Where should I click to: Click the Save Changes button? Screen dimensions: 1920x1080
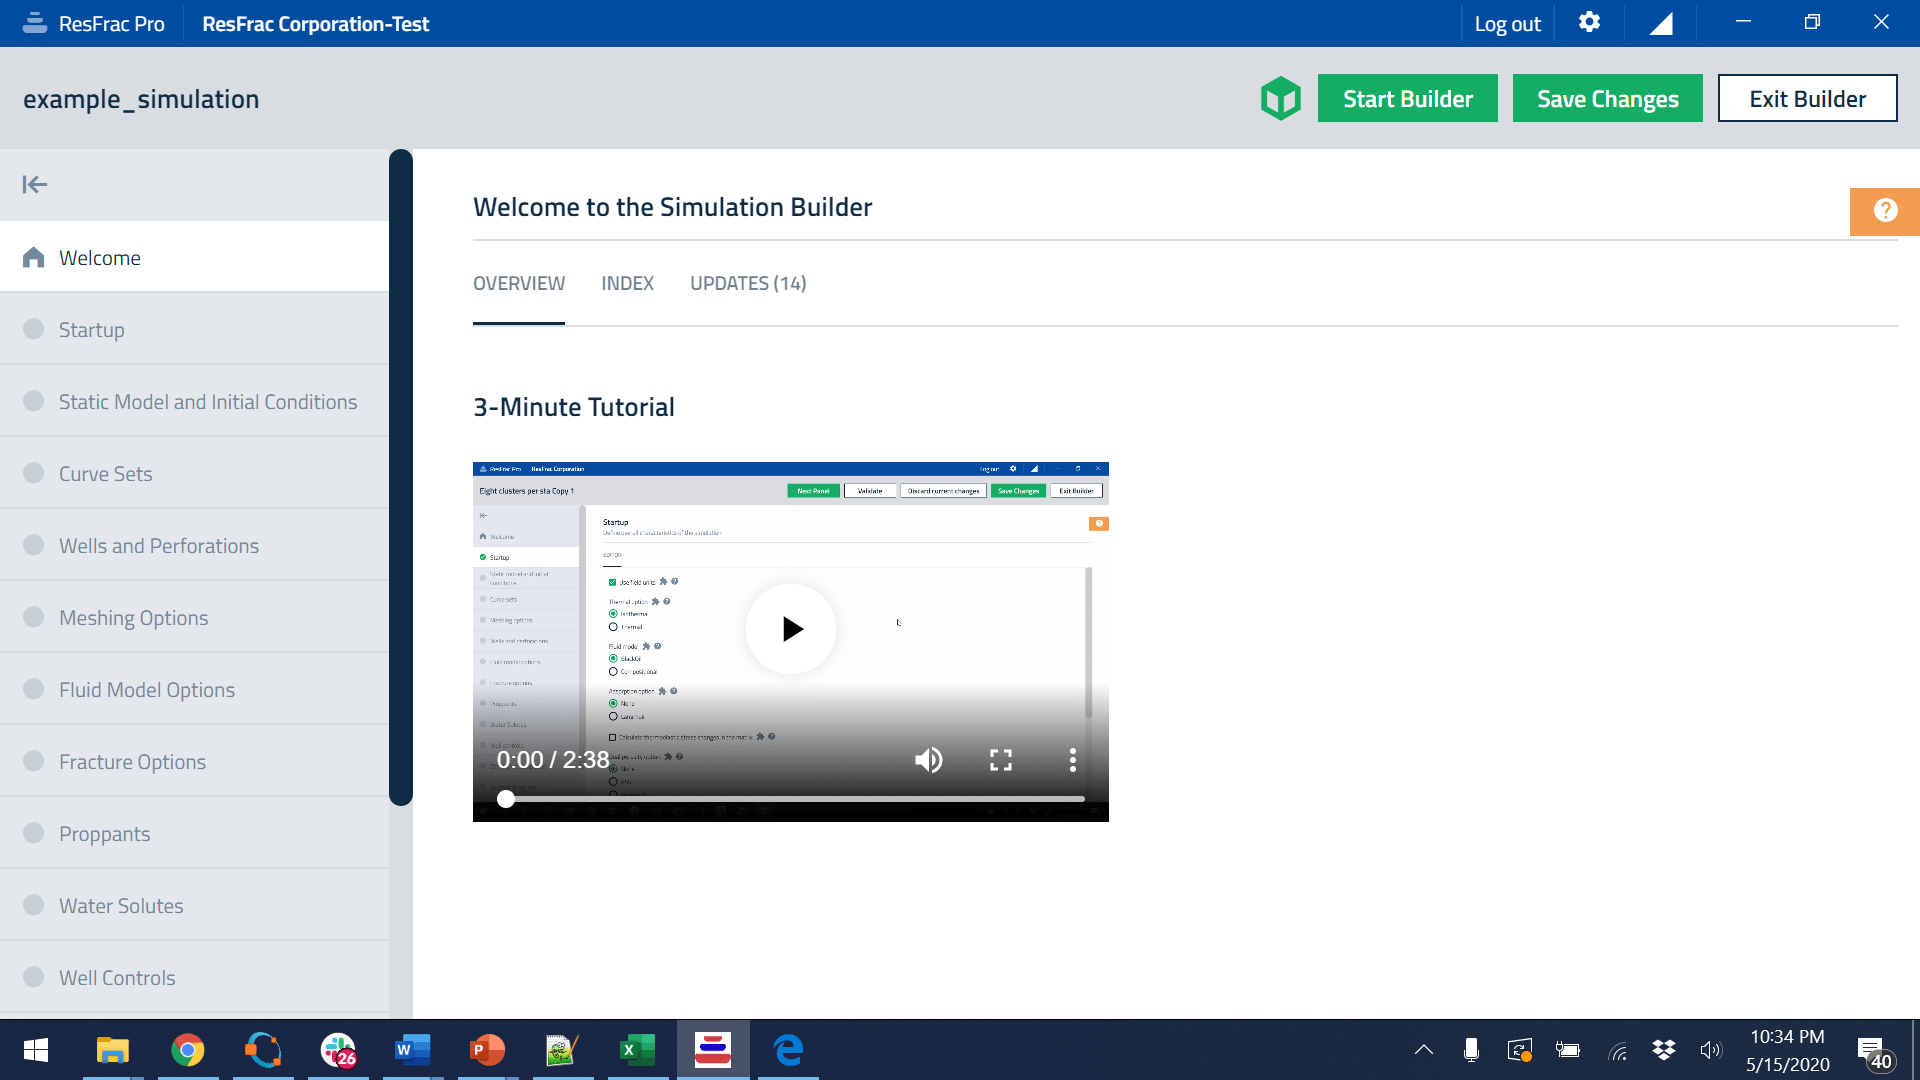pos(1607,98)
